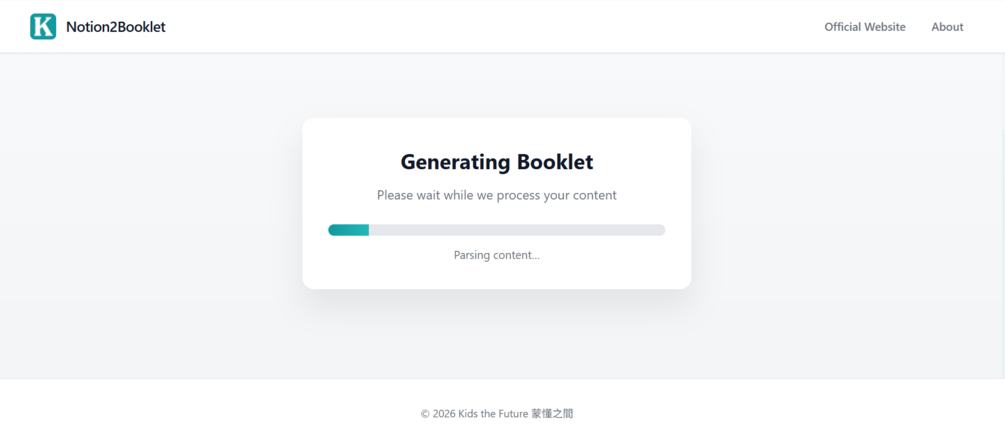Click the teal K logo icon
Viewport: 1005px width, 446px height.
[x=43, y=27]
